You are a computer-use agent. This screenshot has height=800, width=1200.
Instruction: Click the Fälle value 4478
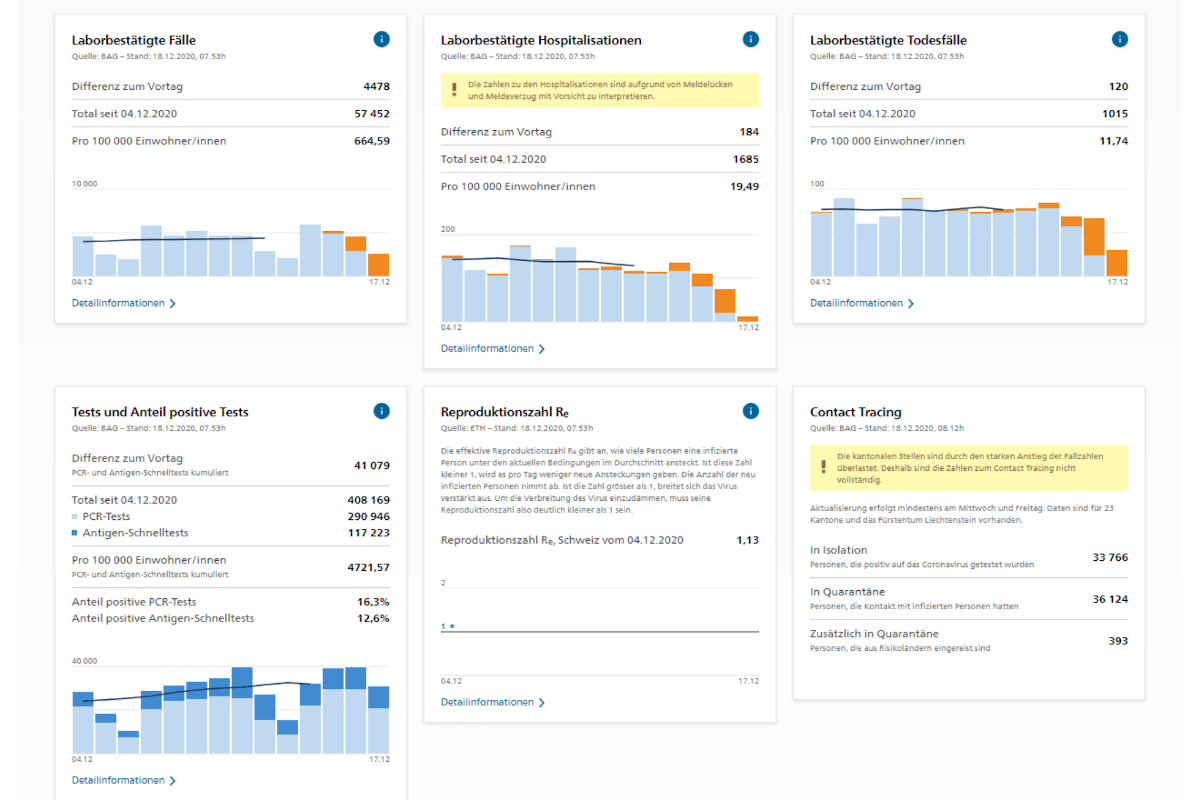pos(377,86)
